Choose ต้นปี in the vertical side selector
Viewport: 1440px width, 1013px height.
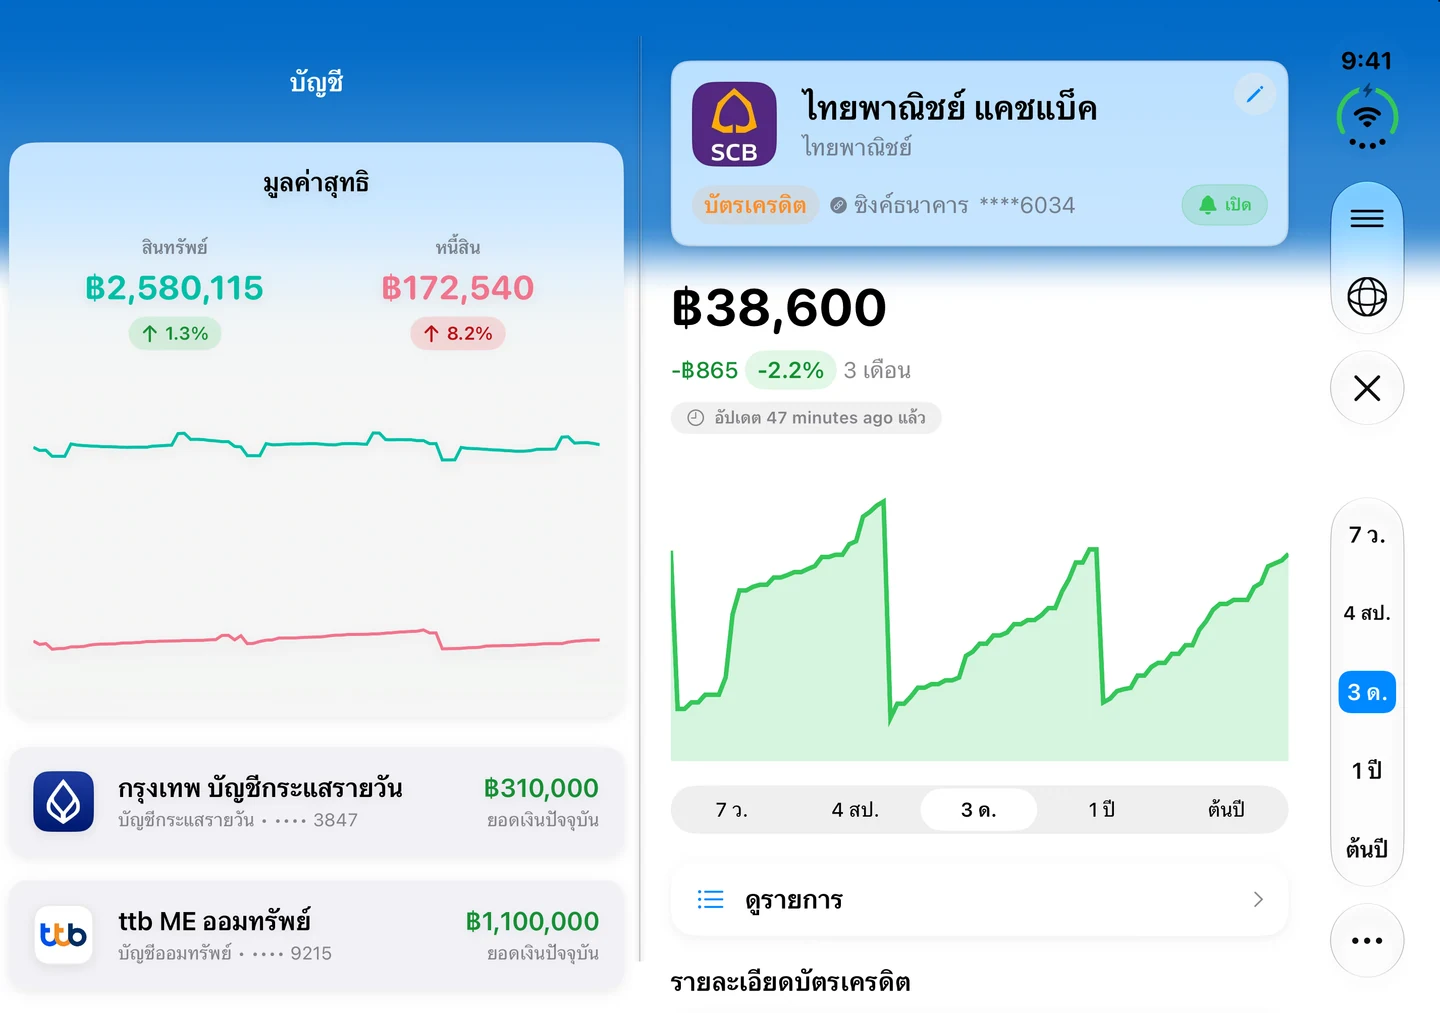click(1367, 849)
